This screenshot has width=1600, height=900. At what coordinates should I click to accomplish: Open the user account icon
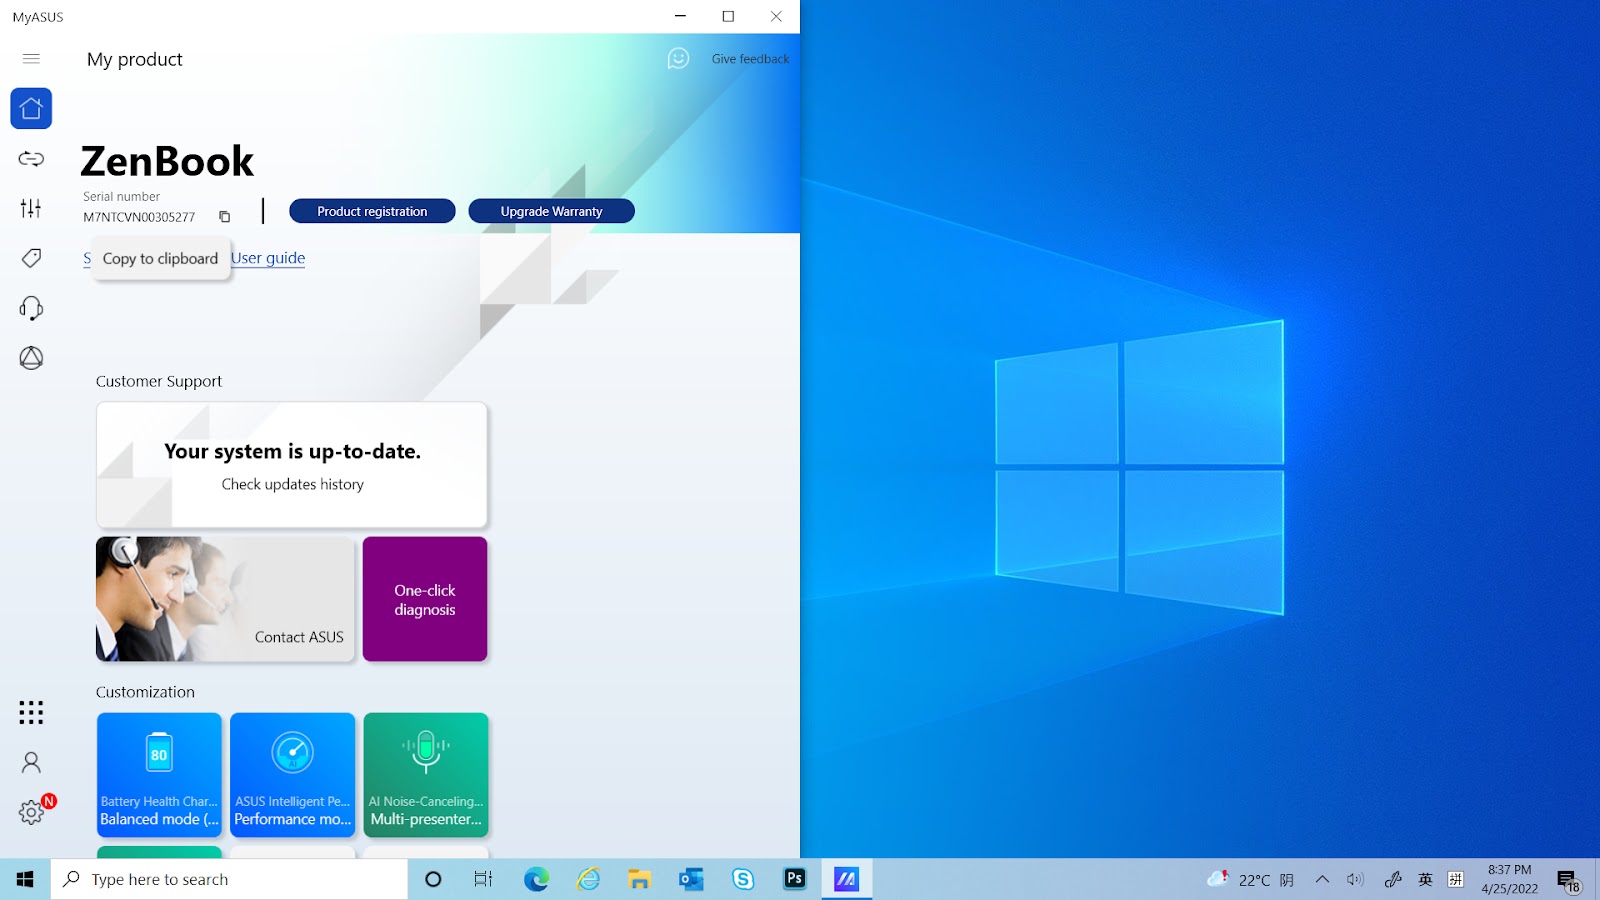(31, 762)
